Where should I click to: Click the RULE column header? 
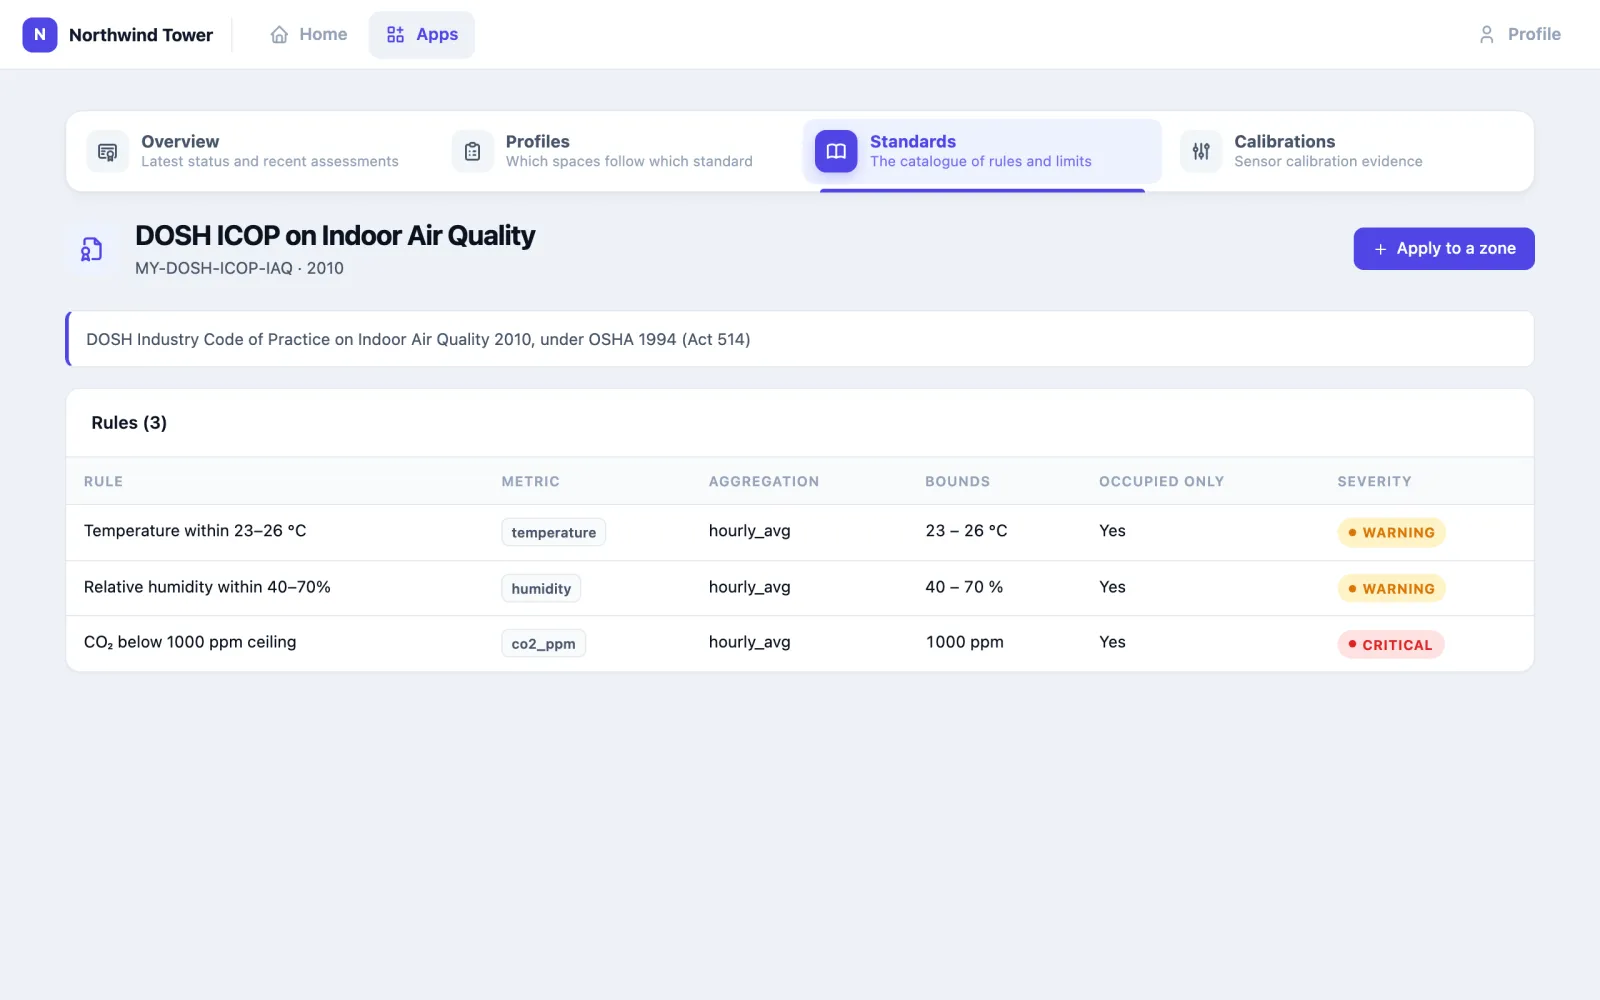[104, 481]
